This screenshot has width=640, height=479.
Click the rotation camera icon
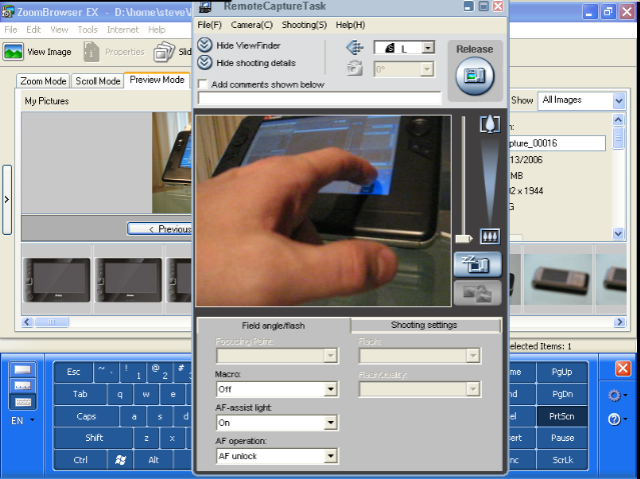pos(354,68)
